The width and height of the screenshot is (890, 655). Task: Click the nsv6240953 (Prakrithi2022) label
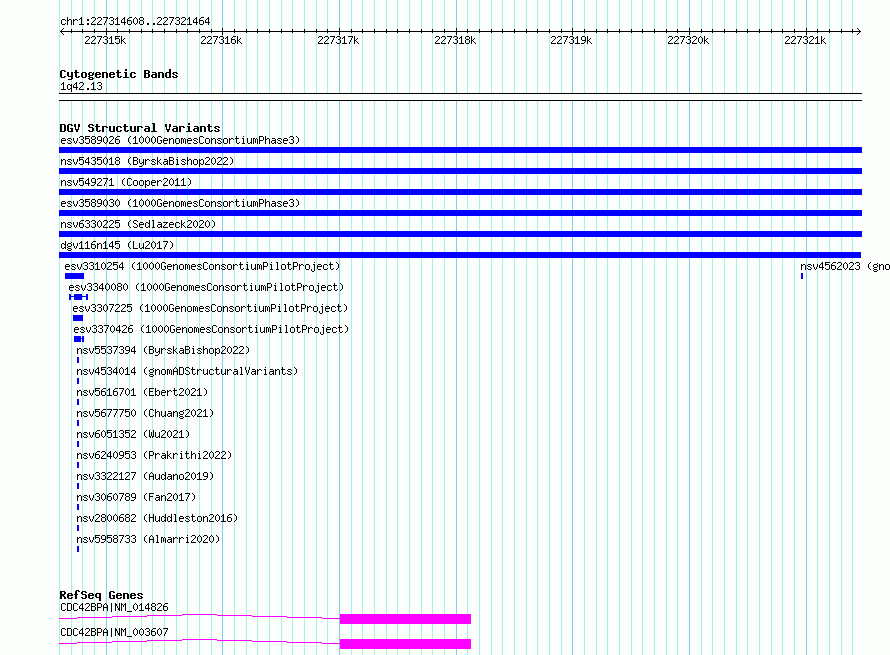154,455
